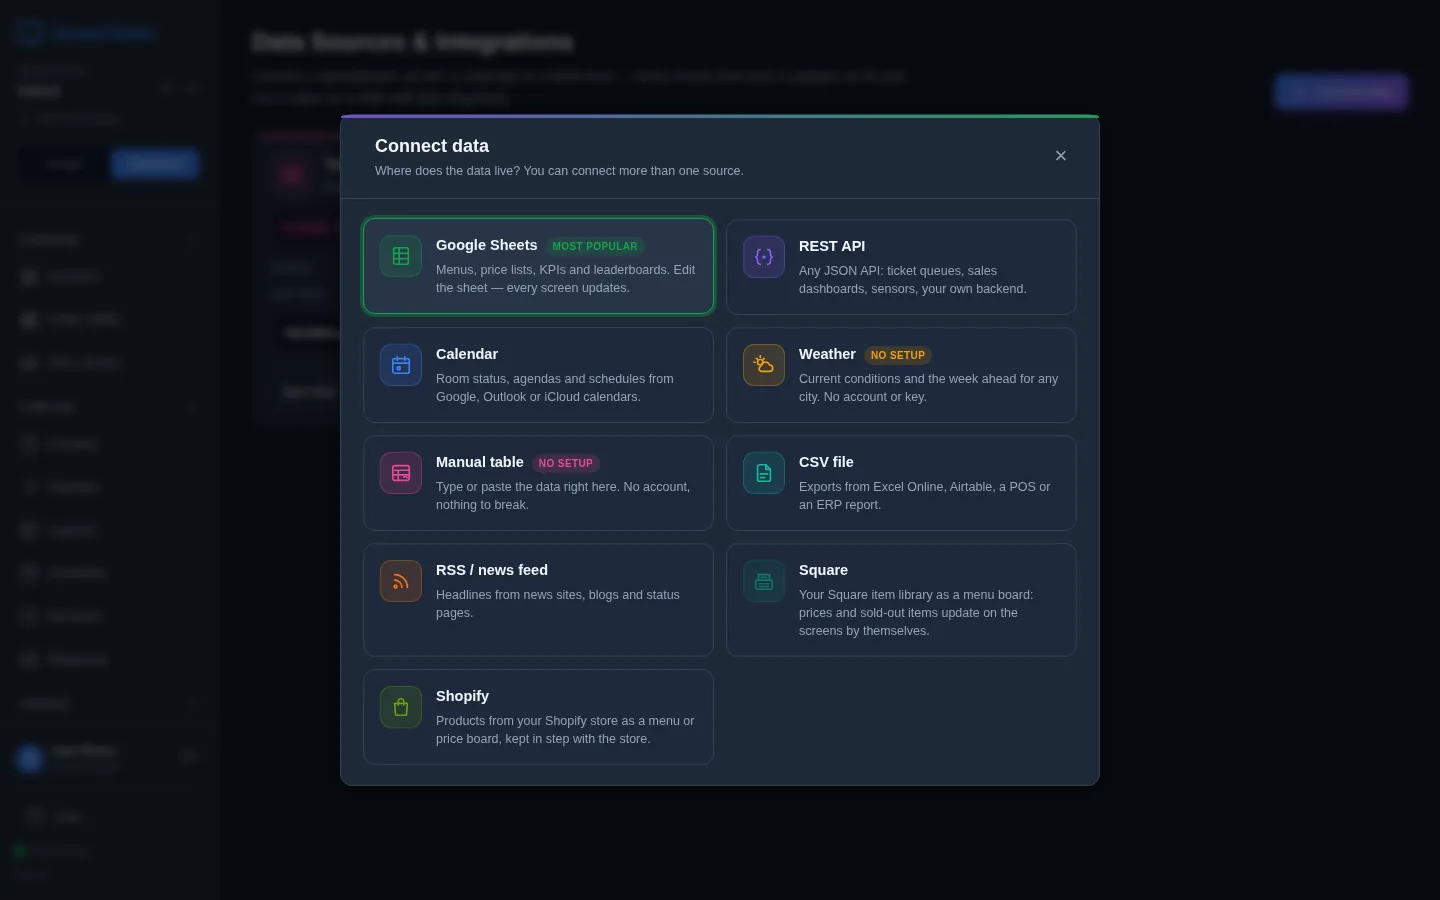Click the 'Headlines from news sites' description
1440x900 pixels.
click(558, 604)
